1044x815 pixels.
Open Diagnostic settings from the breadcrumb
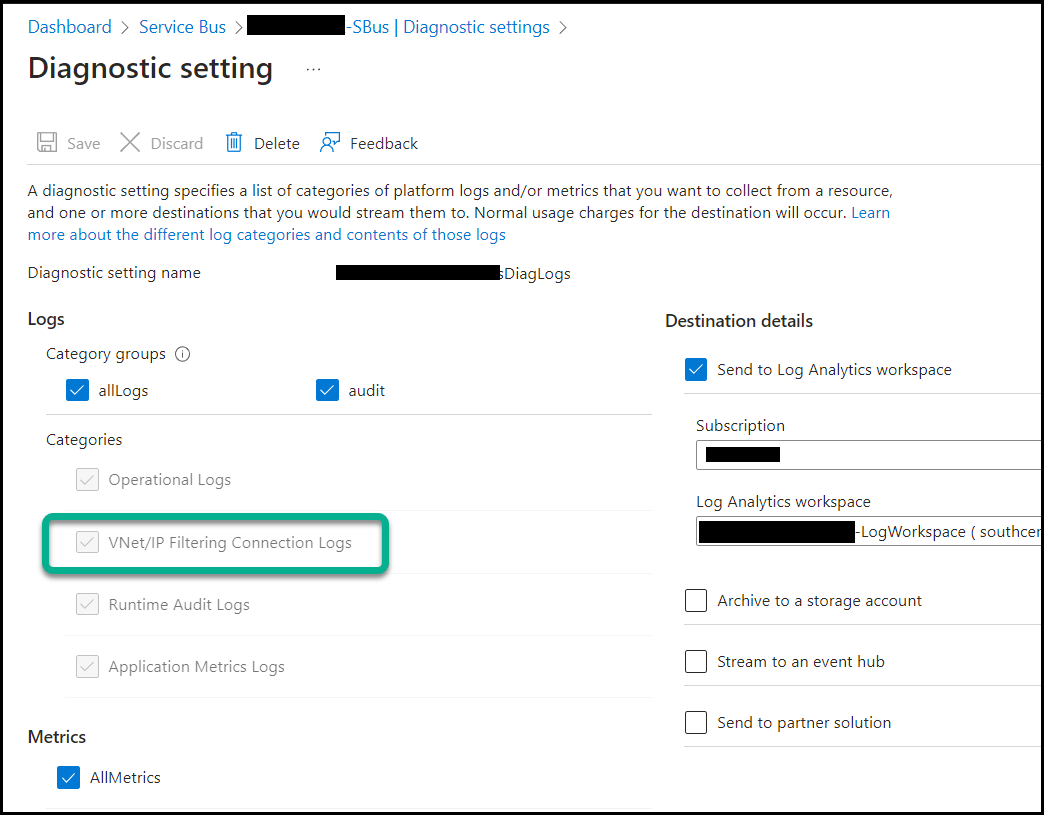pos(476,27)
